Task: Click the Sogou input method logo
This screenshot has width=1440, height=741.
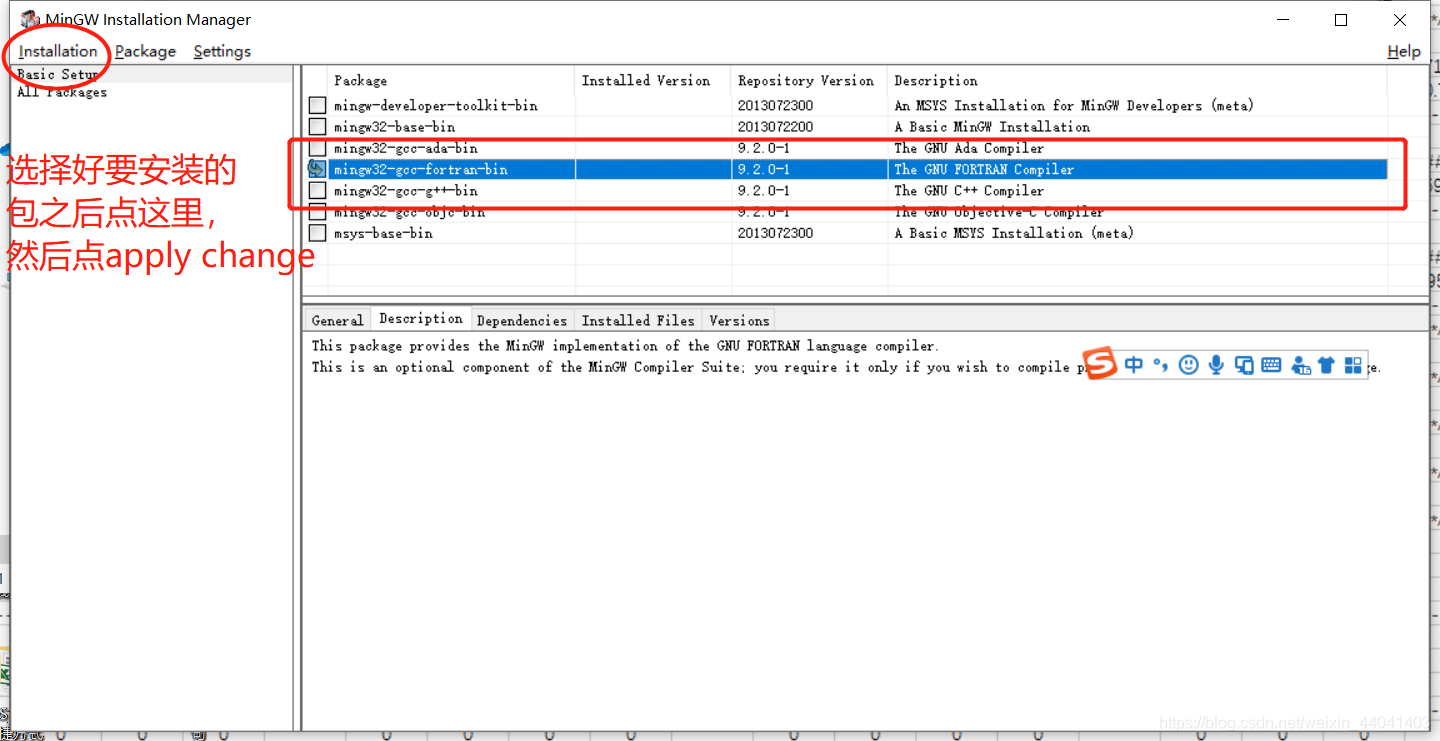Action: pos(1101,364)
